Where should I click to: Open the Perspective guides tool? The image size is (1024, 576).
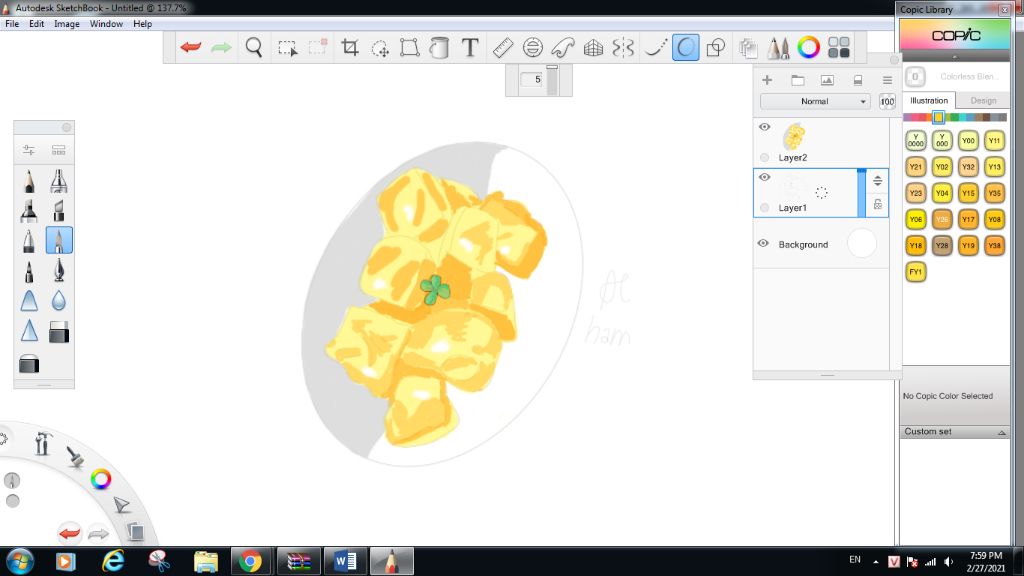[593, 48]
